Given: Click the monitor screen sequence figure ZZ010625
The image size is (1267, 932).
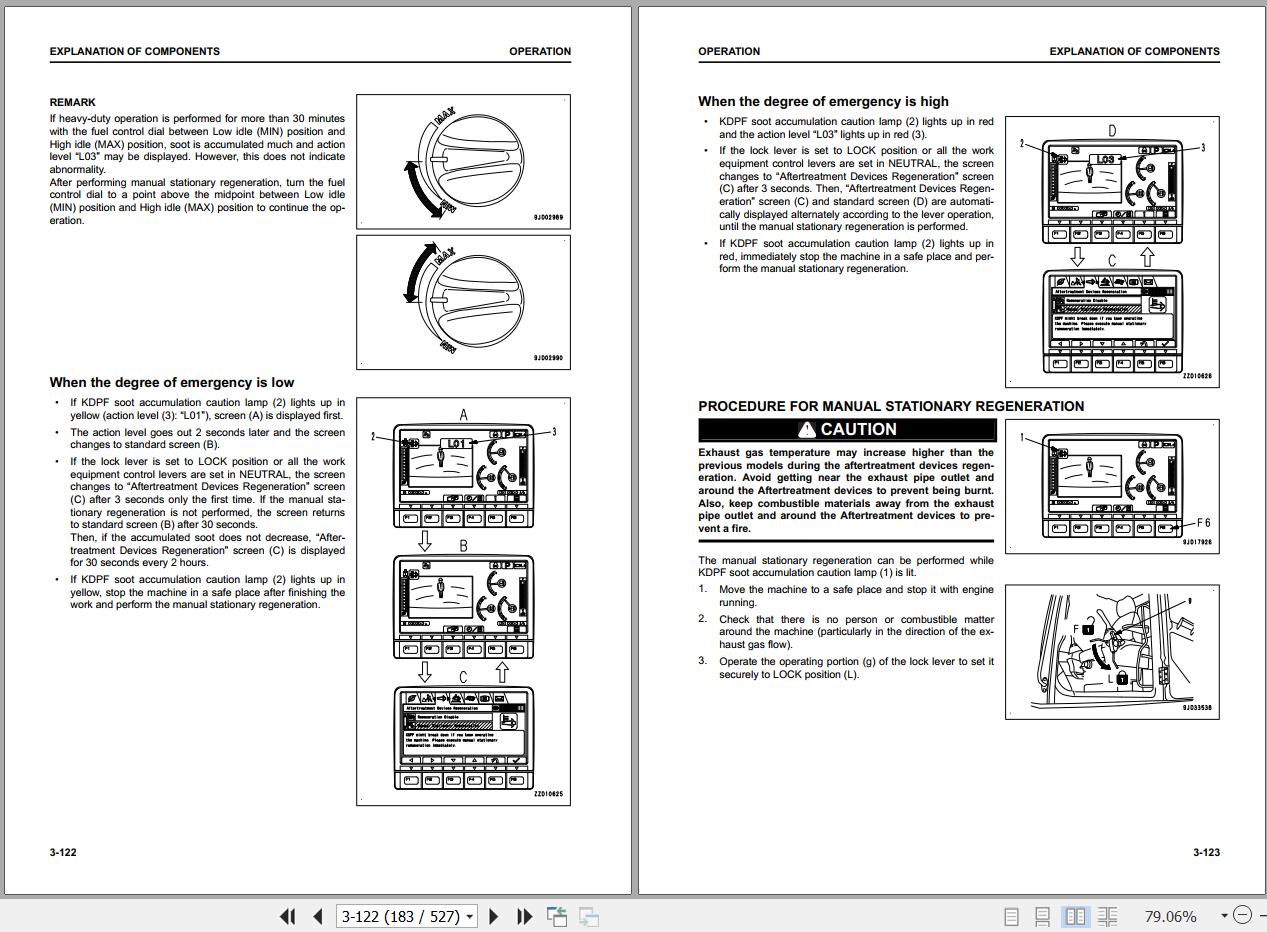Looking at the screenshot, I should tap(463, 601).
